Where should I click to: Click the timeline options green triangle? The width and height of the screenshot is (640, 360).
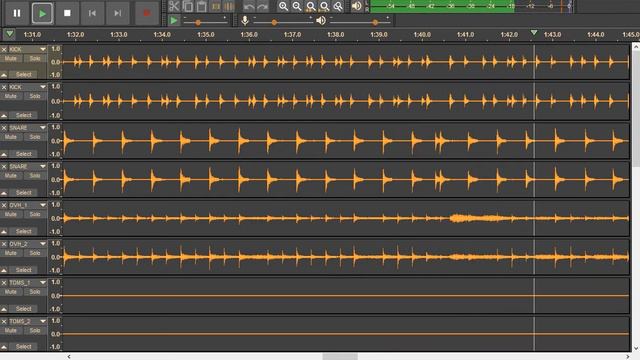9,34
